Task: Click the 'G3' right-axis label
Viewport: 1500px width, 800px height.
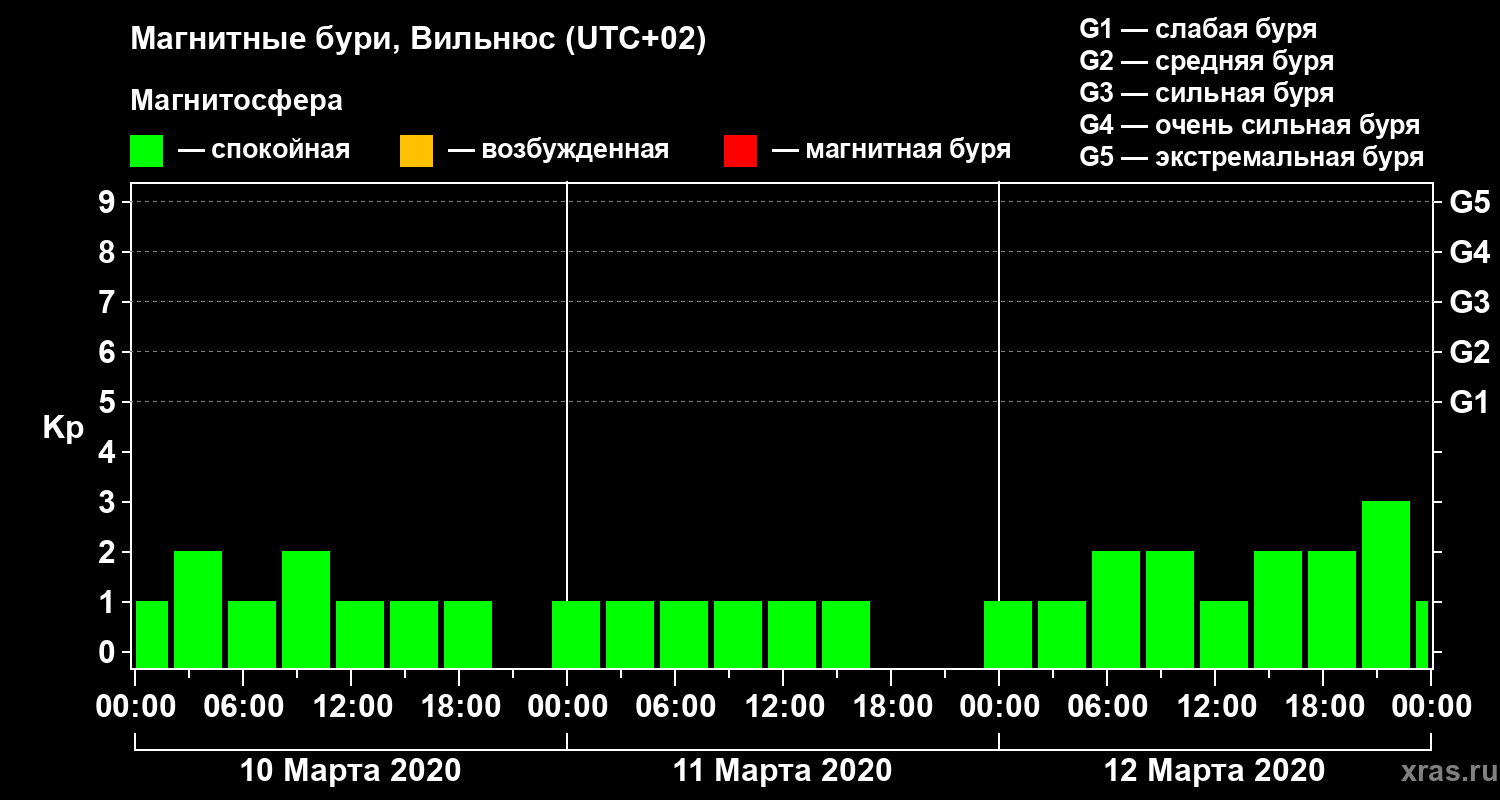Action: pyautogui.click(x=1469, y=303)
